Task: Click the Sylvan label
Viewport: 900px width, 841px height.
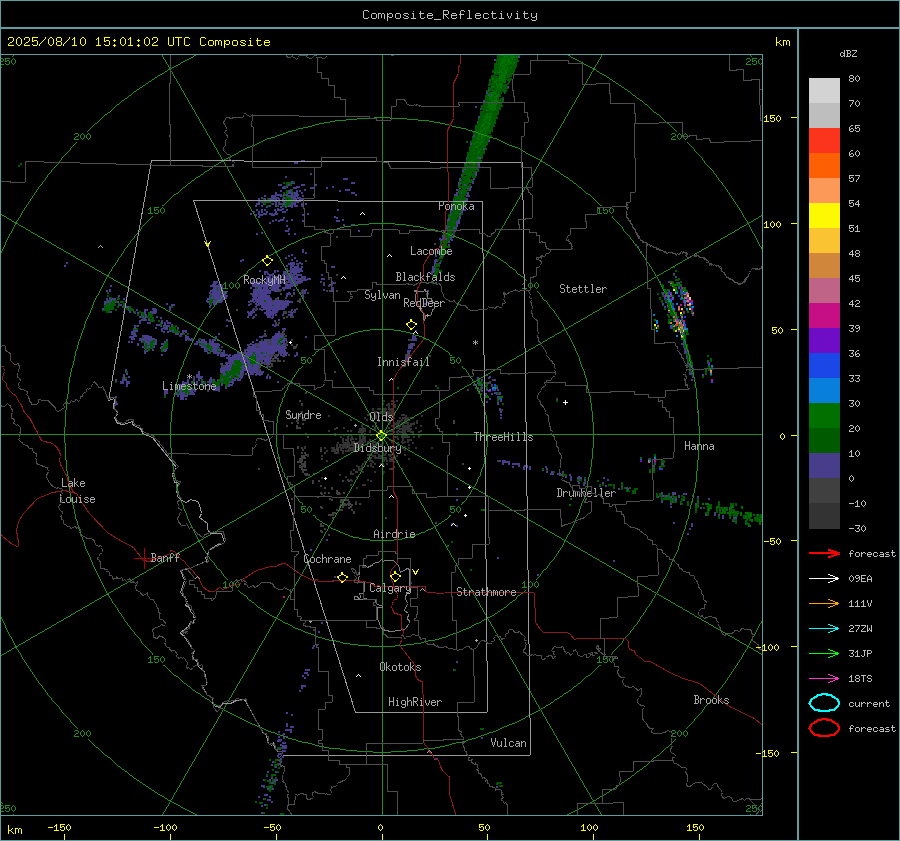Action: pyautogui.click(x=382, y=295)
